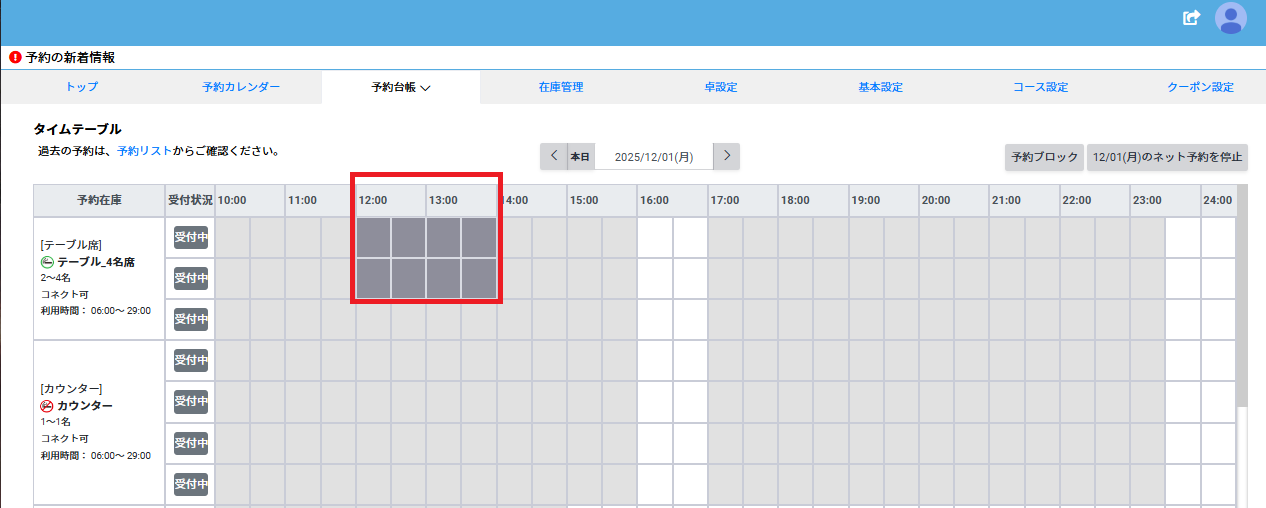Toggle first 受付中 status for カウンター
1266x508 pixels.
click(190, 360)
